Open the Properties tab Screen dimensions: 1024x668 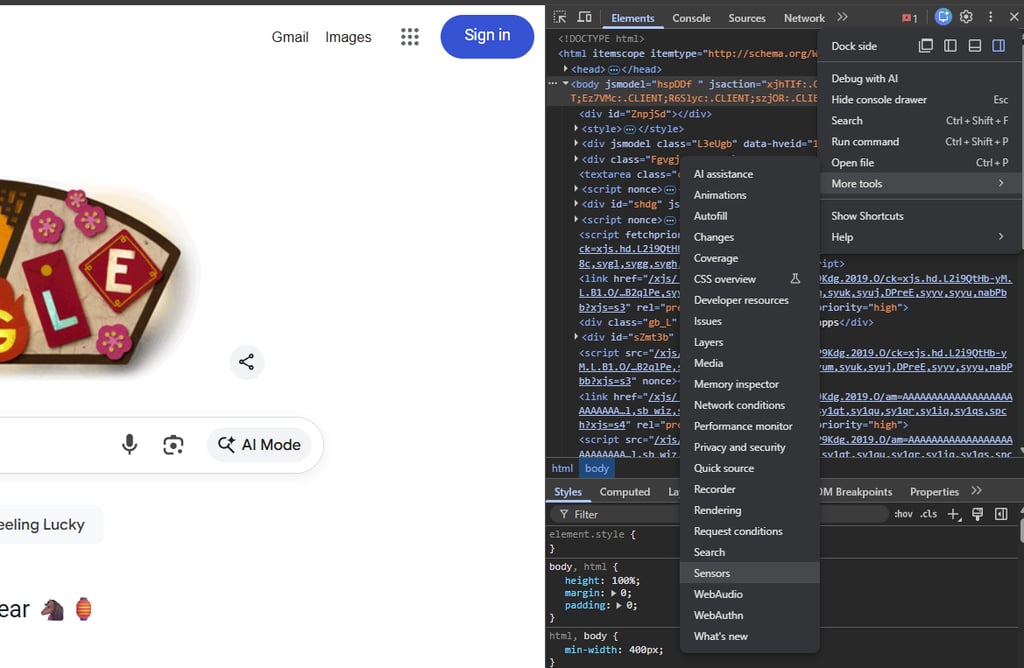[934, 492]
